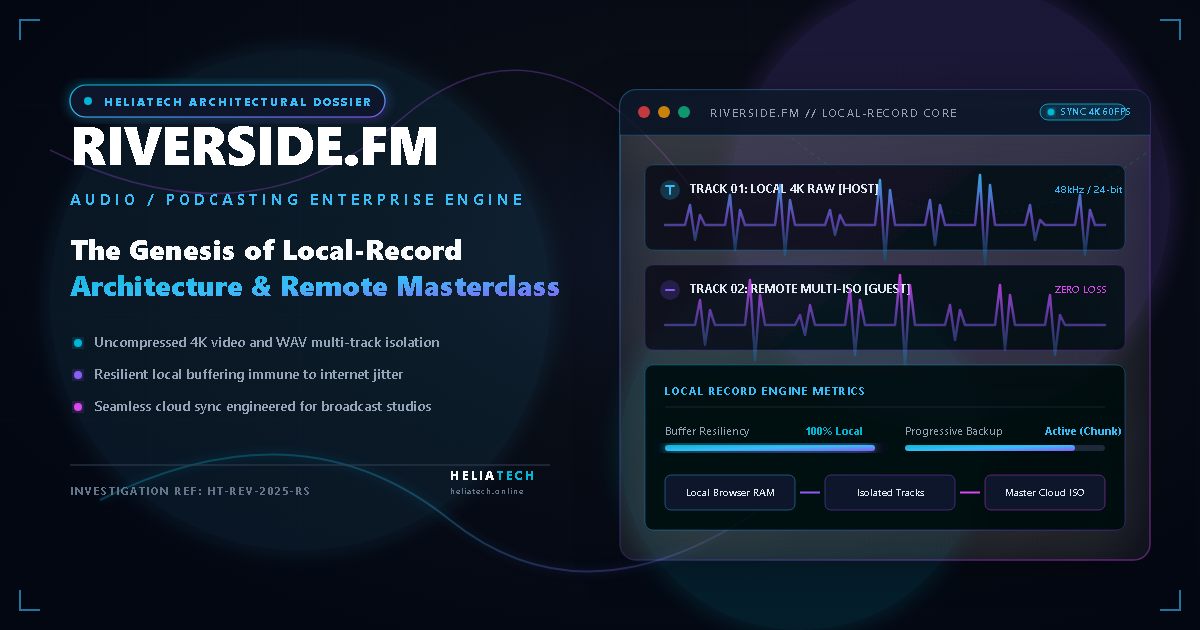The width and height of the screenshot is (1200, 630).
Task: Click the 'ZERO LOSS' label
Action: (1080, 289)
